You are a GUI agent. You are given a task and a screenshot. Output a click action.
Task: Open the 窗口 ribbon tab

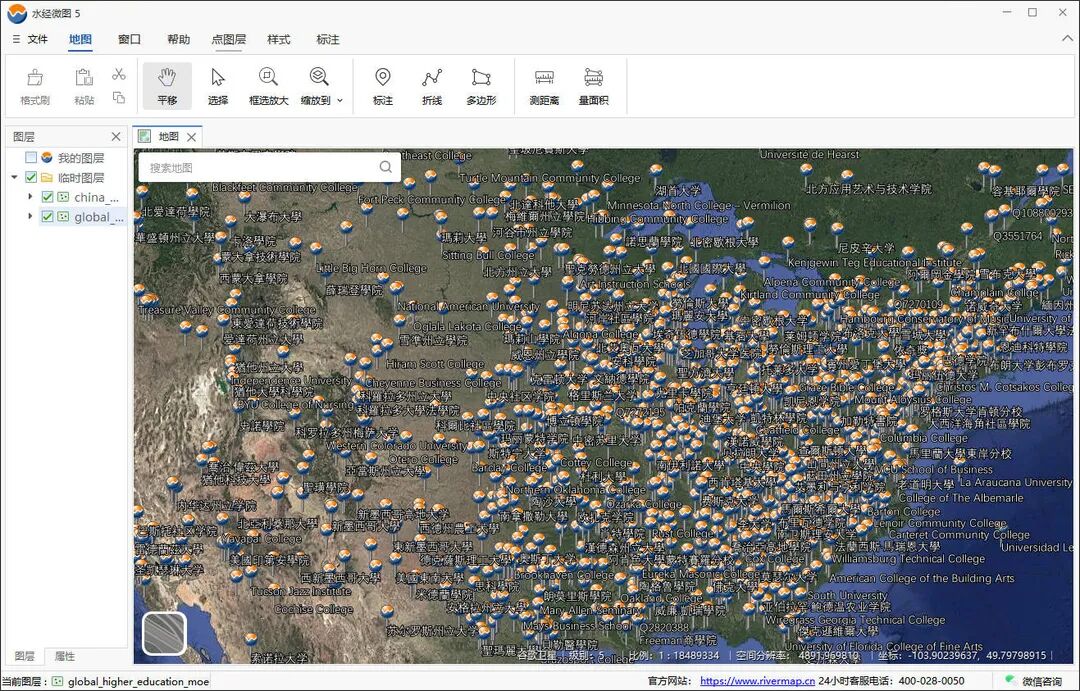pos(129,39)
